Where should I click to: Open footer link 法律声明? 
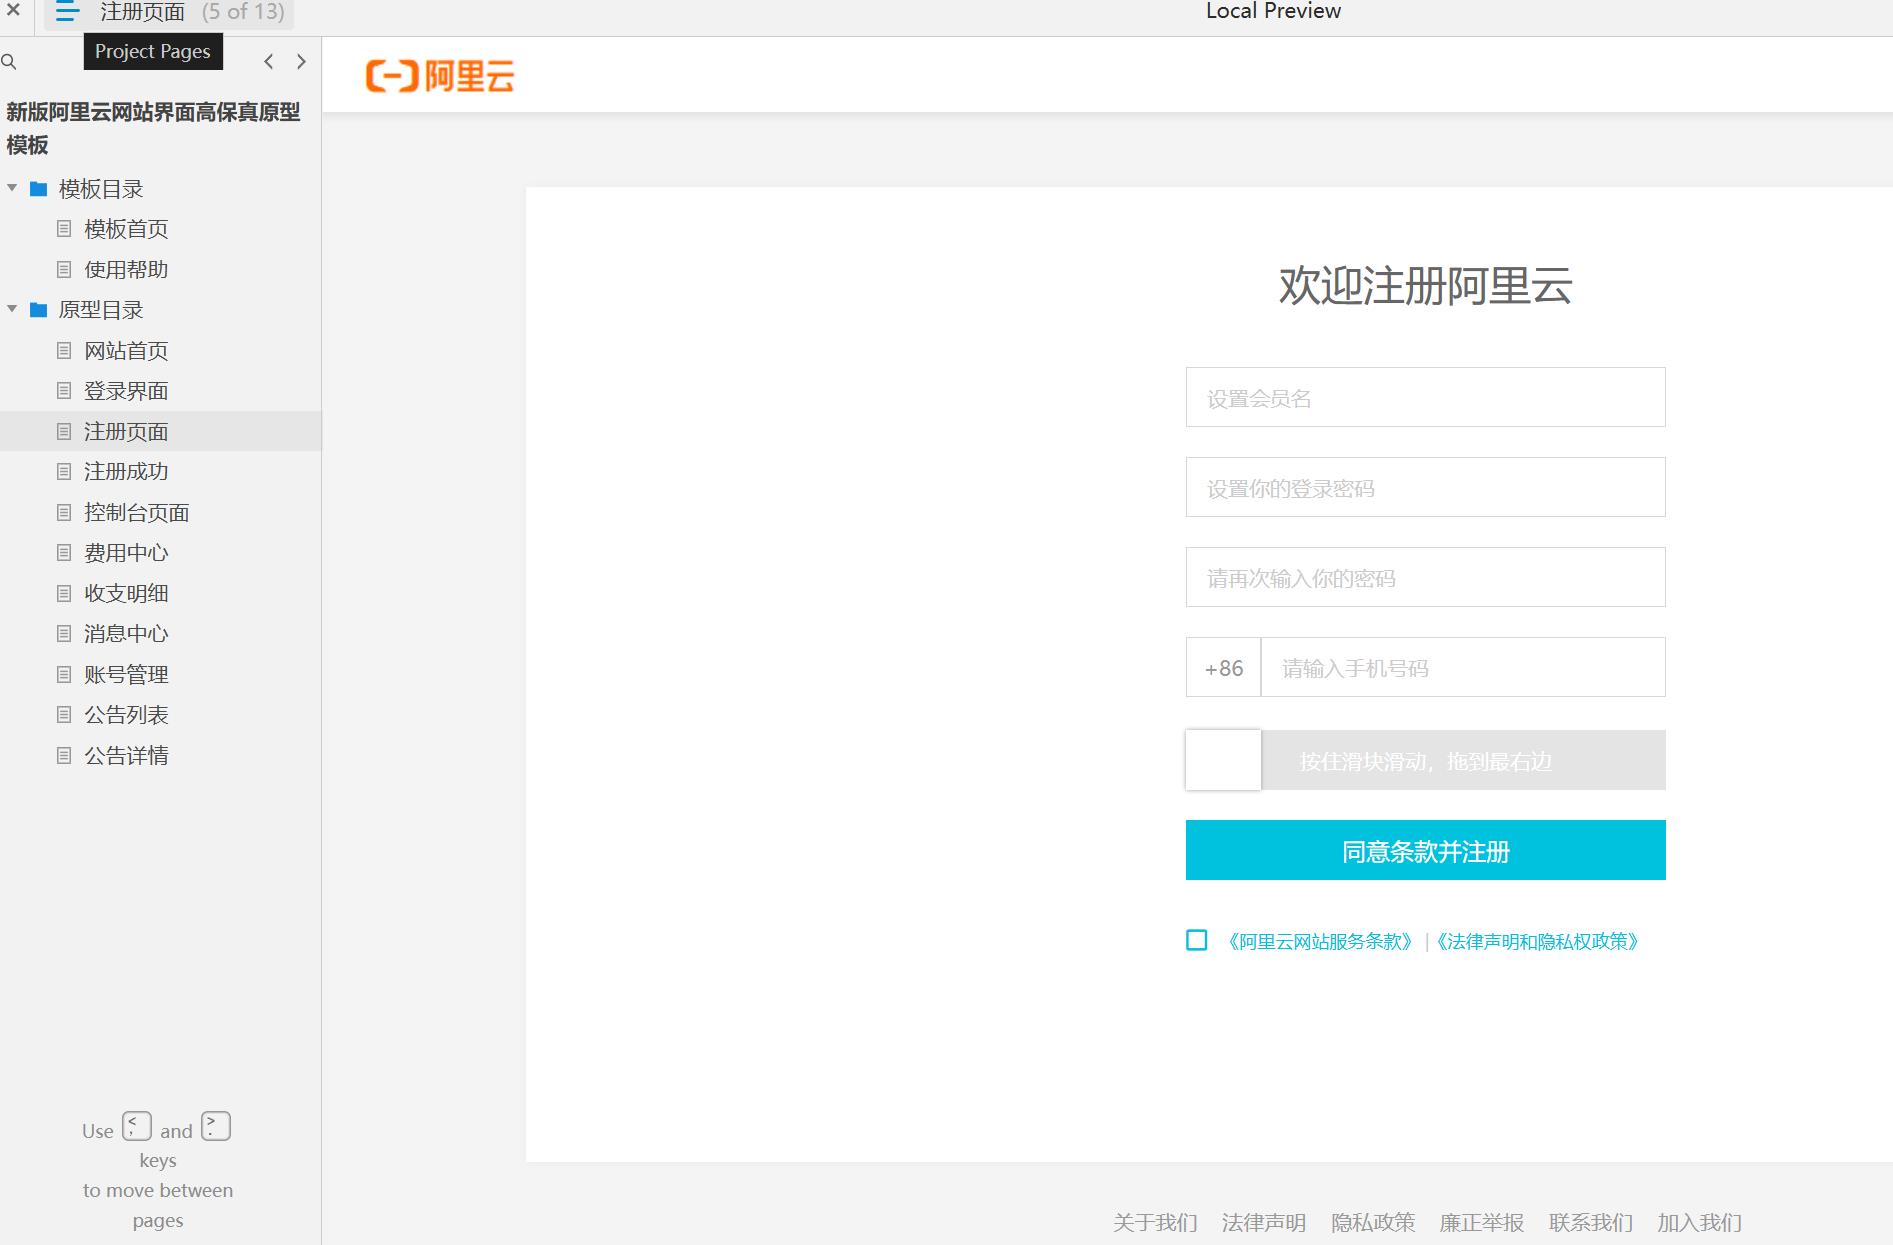click(x=1264, y=1223)
